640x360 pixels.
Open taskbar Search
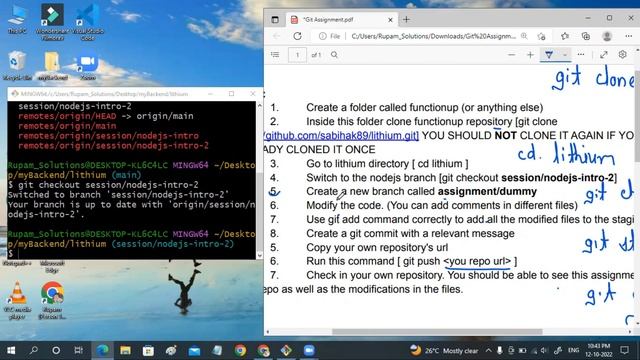click(x=34, y=350)
